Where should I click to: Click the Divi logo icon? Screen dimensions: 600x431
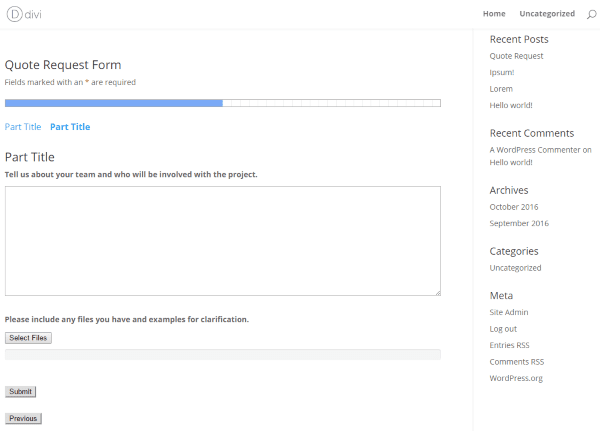pos(14,14)
